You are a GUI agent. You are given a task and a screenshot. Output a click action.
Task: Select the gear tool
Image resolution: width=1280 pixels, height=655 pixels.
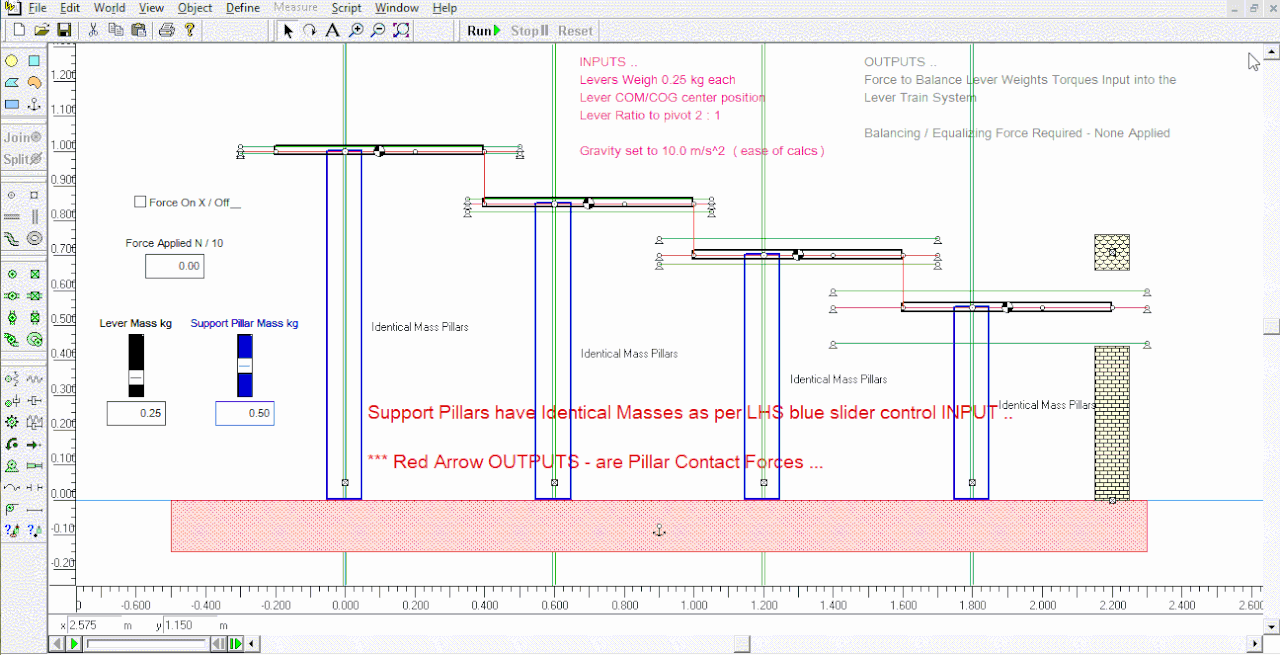(12, 423)
